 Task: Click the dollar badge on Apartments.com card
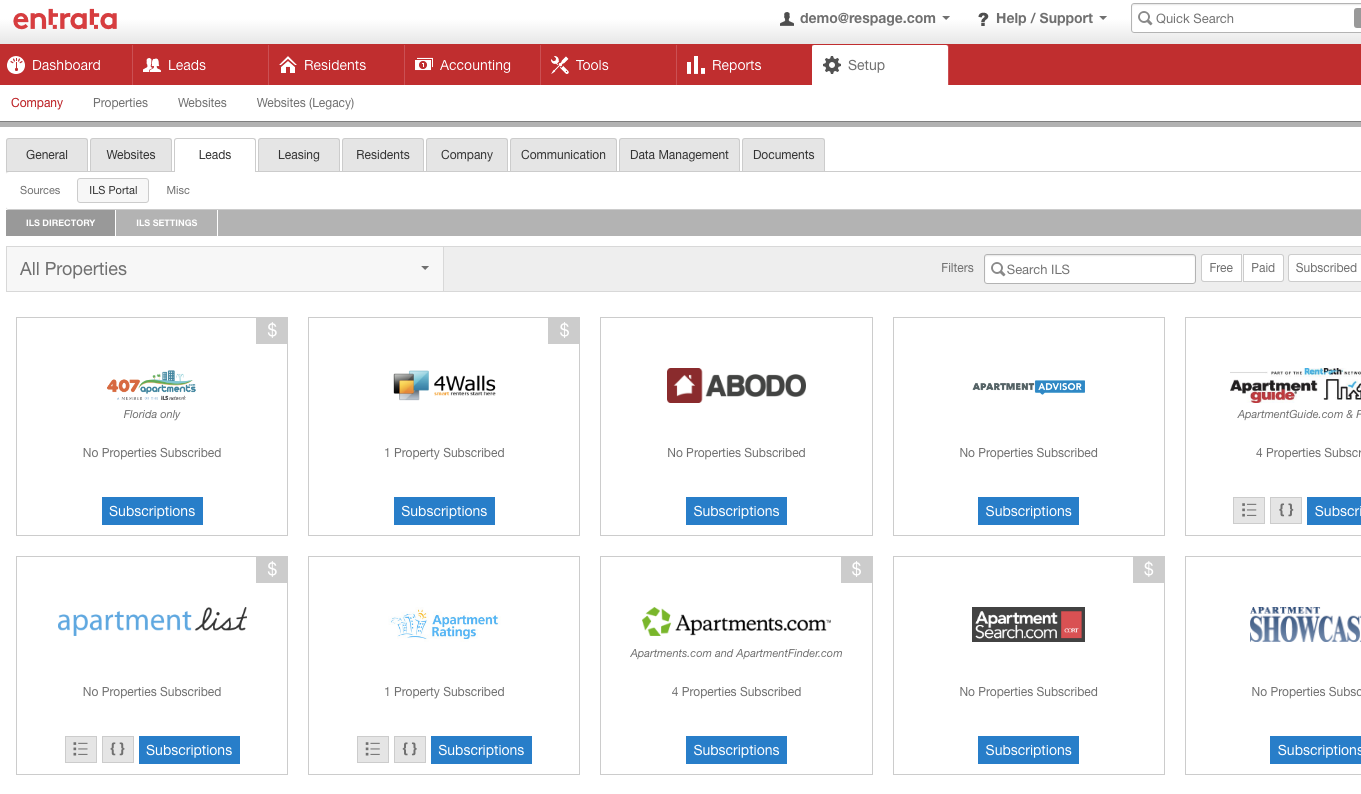point(856,570)
